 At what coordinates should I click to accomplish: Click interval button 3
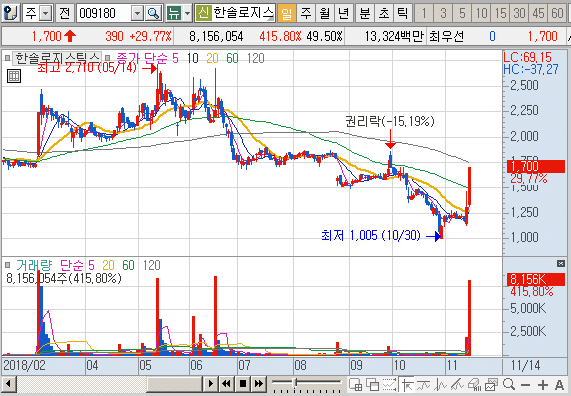click(x=443, y=13)
